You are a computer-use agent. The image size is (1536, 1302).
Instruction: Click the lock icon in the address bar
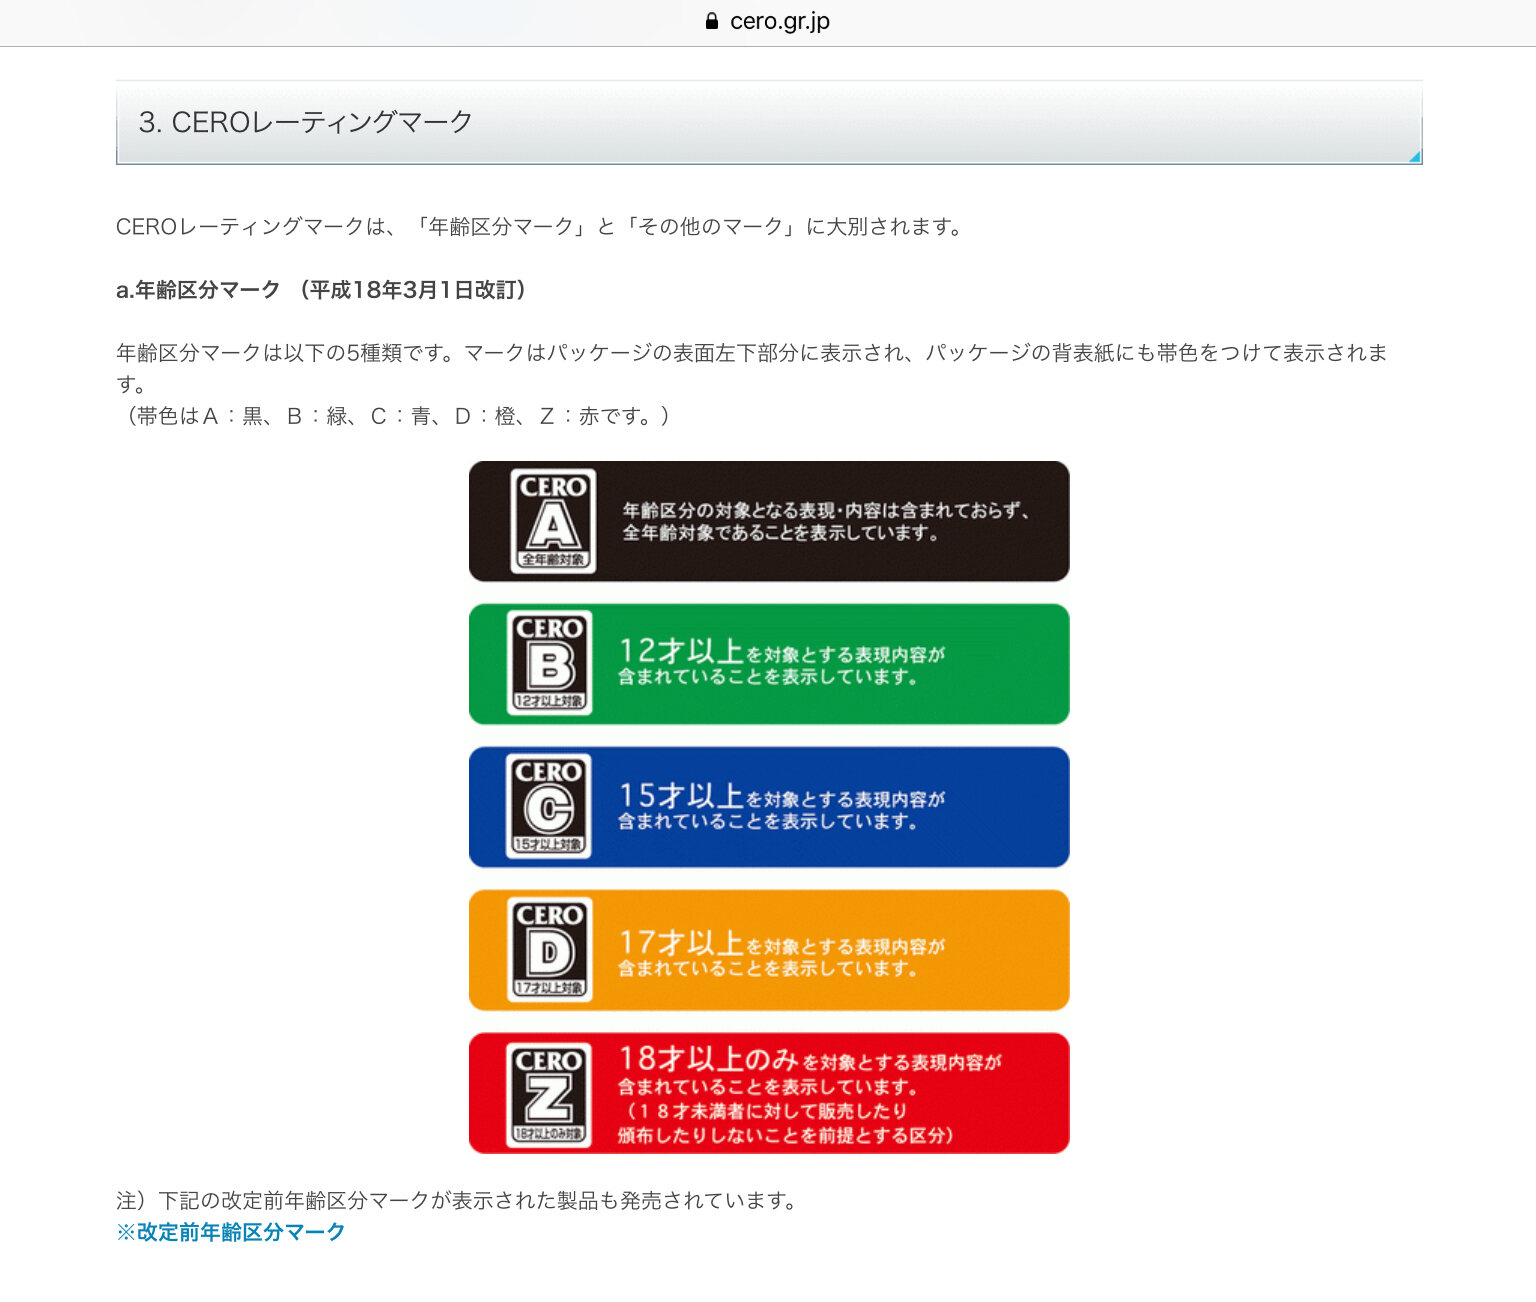(712, 21)
